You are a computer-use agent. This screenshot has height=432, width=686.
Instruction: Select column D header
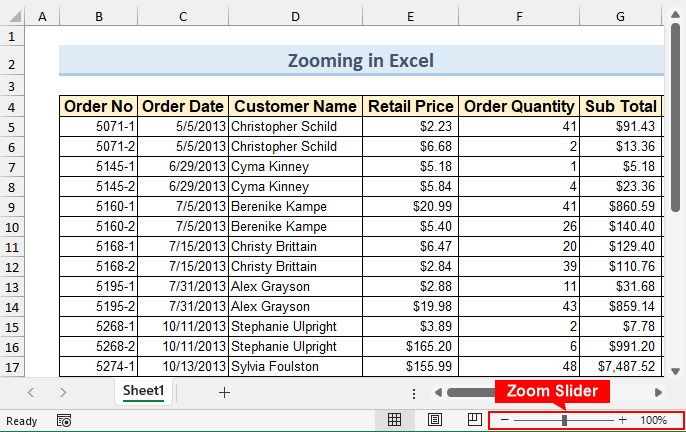[x=295, y=17]
